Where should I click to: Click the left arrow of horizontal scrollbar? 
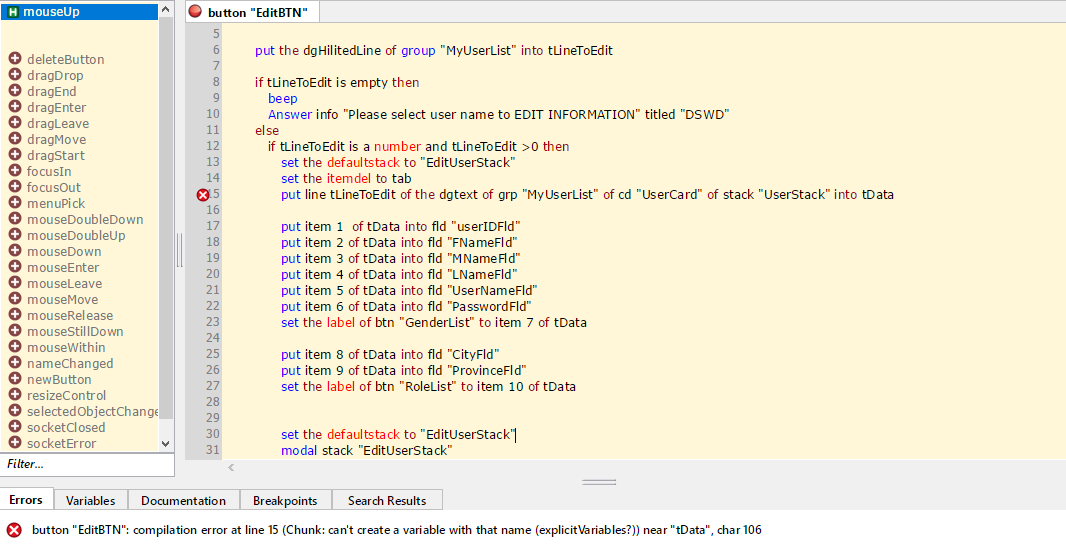[x=232, y=467]
